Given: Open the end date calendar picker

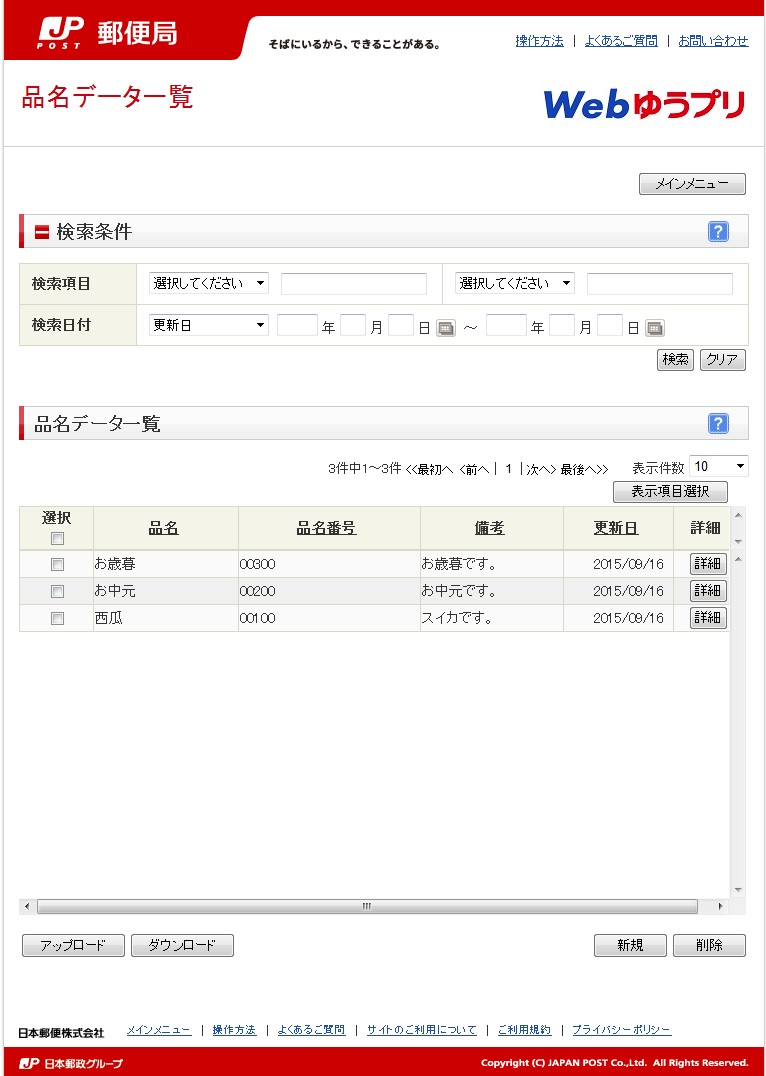Looking at the screenshot, I should tap(655, 328).
